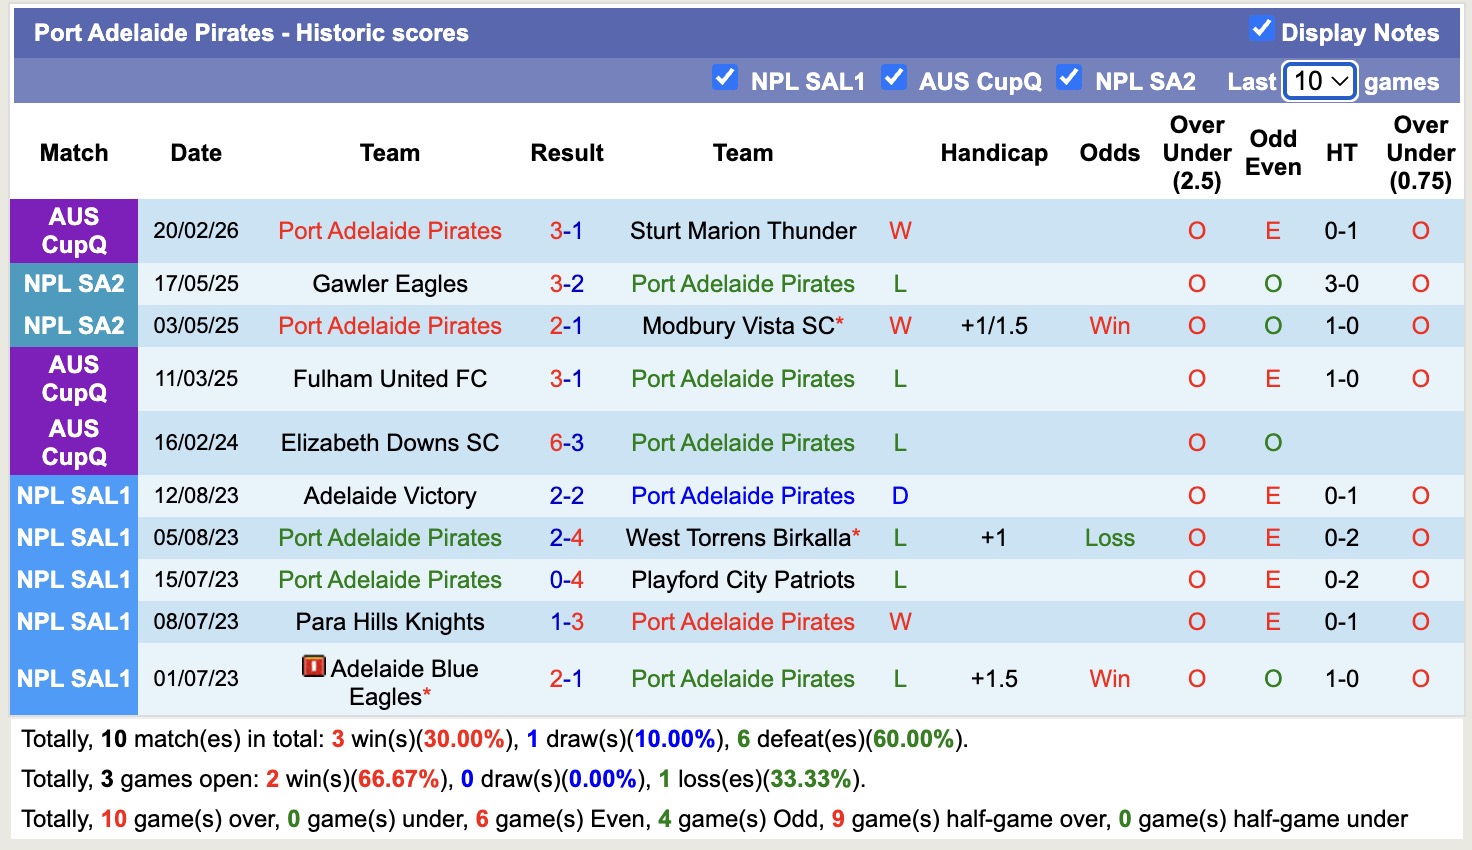Click the purple AUS CupQ badge for 20/02/26

coord(73,230)
